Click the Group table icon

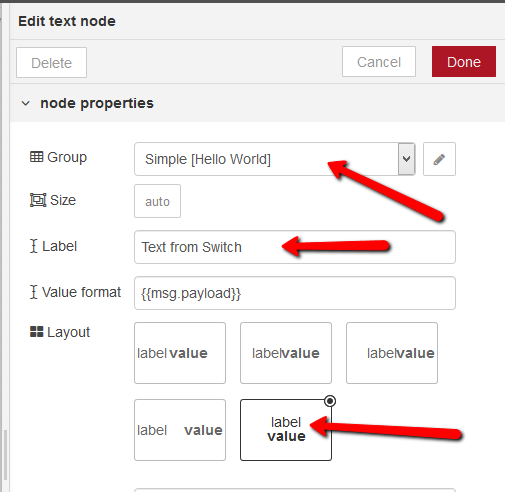click(36, 157)
